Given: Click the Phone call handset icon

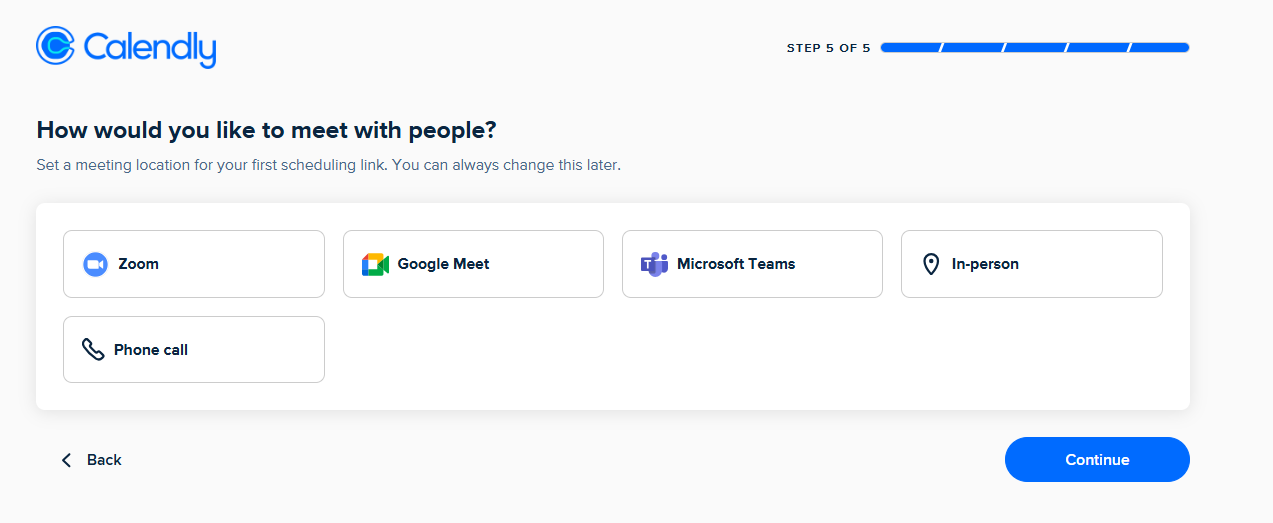Looking at the screenshot, I should point(93,349).
